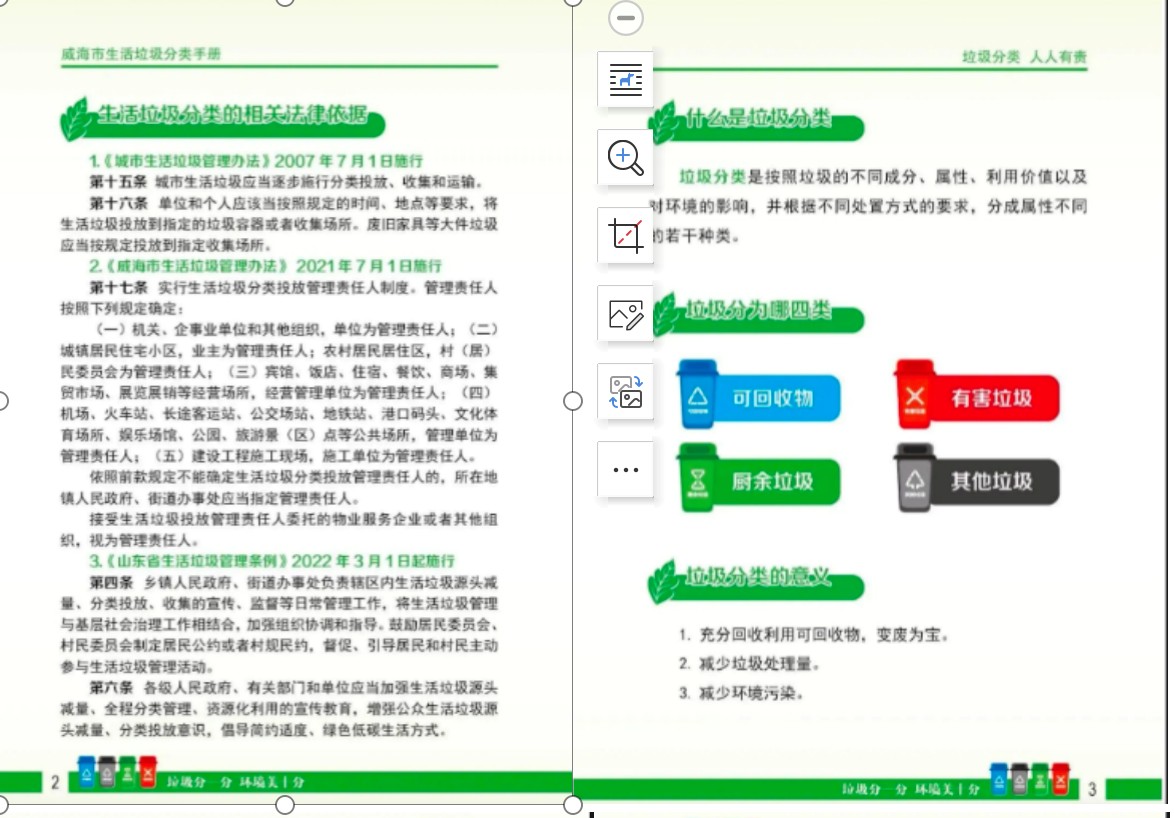1174x818 pixels.
Task: Click the 什么是垃圾分类 heading banner
Action: click(x=757, y=120)
